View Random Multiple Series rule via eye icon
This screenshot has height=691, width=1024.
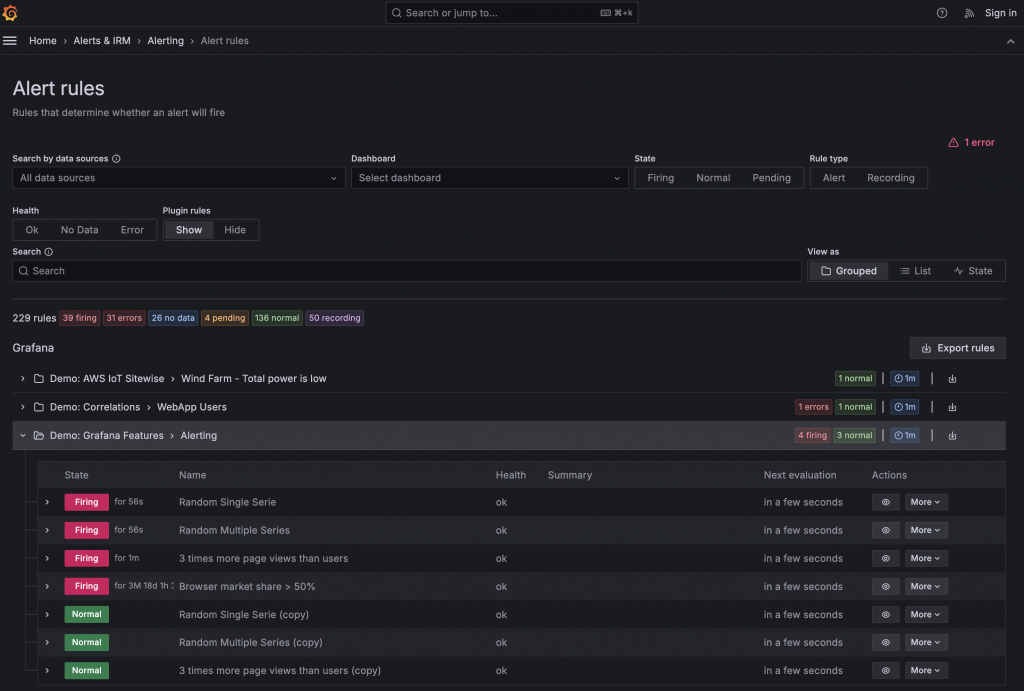[886, 530]
